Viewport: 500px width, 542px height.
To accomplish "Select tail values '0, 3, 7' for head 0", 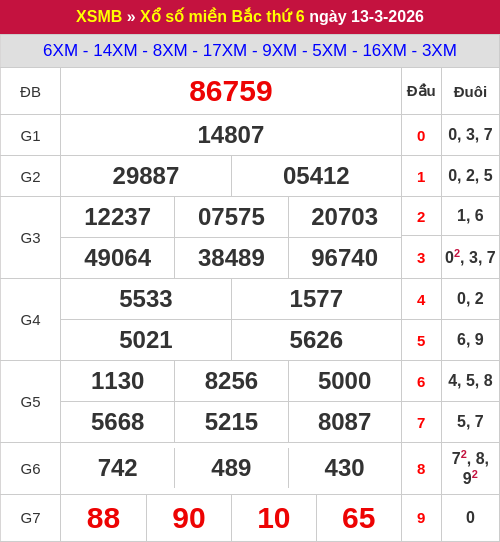I will 470,135.
